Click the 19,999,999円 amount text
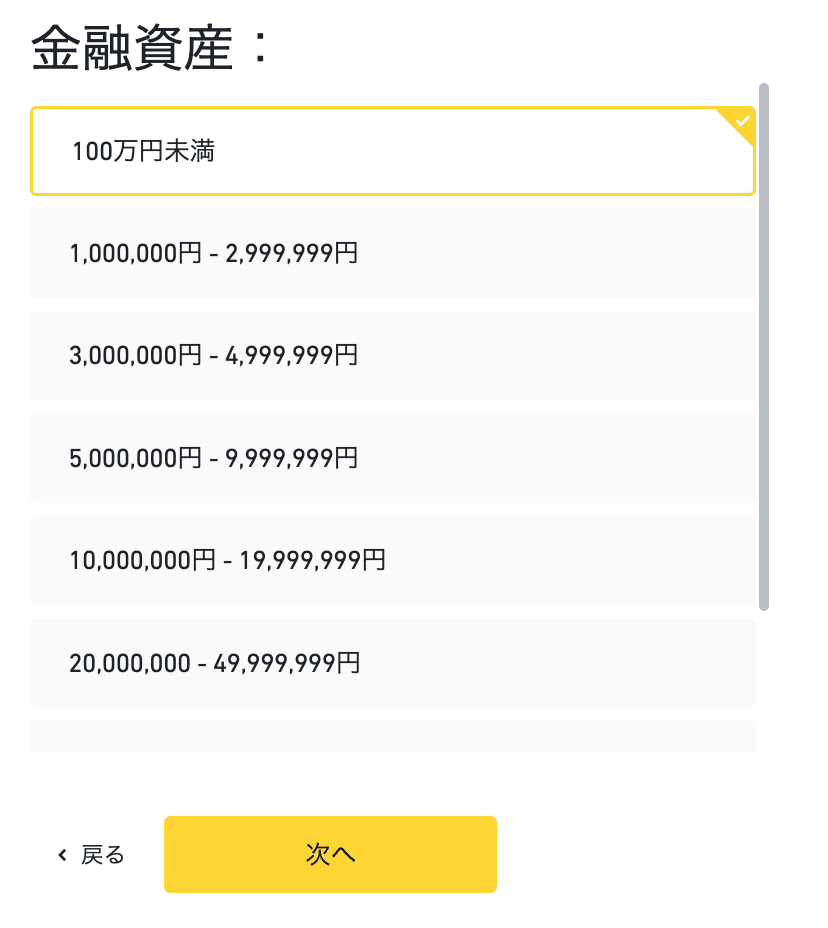Screen dimensions: 828x928 tap(312, 561)
